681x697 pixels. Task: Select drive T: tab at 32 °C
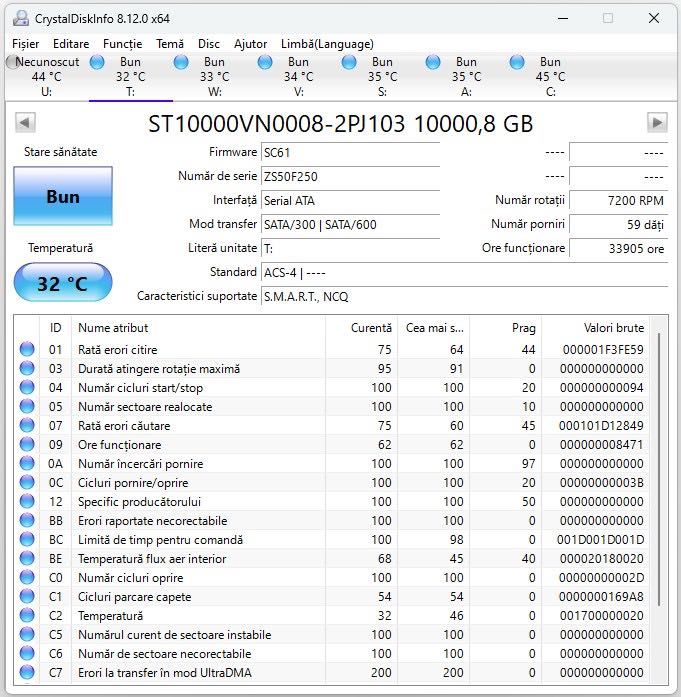coord(131,76)
